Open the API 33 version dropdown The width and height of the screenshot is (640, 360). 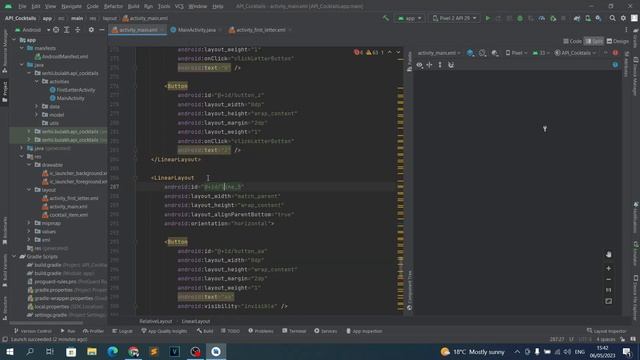[542, 53]
